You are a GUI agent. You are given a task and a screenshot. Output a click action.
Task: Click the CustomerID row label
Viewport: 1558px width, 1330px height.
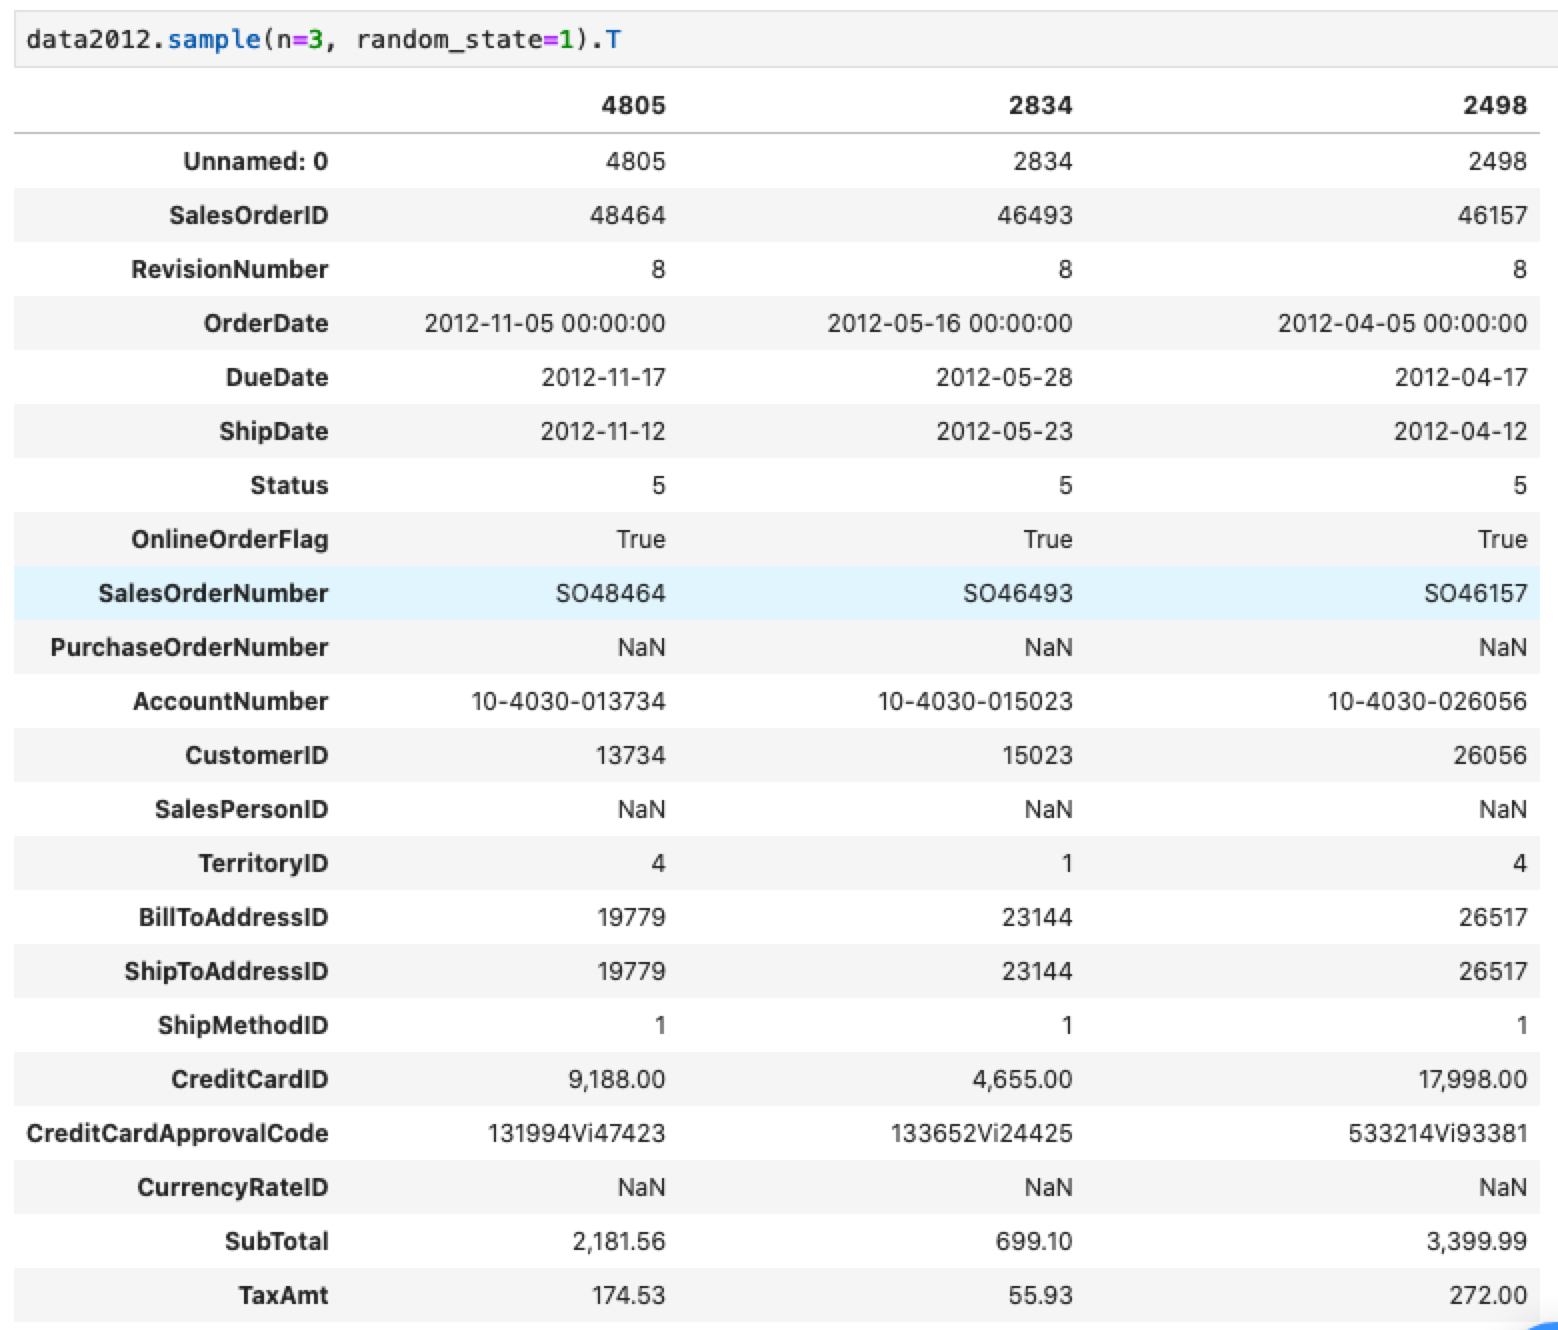pyautogui.click(x=257, y=756)
